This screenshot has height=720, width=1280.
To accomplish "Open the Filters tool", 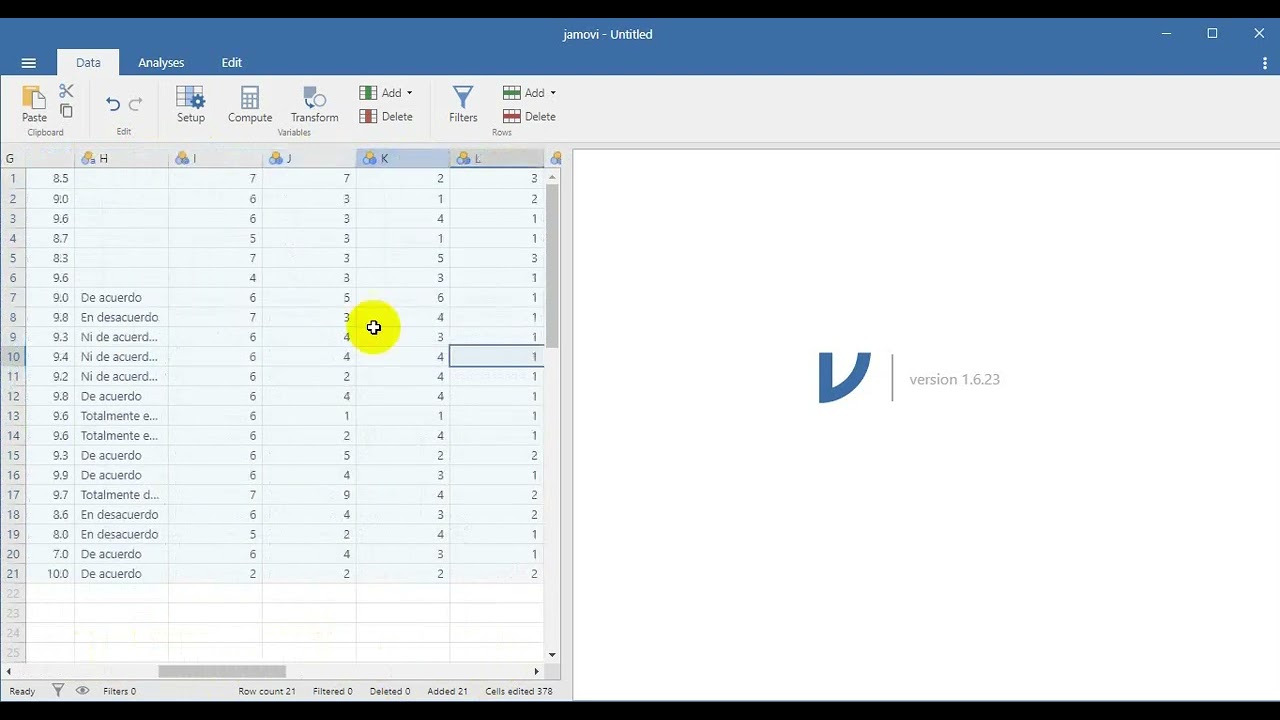I will pyautogui.click(x=463, y=104).
